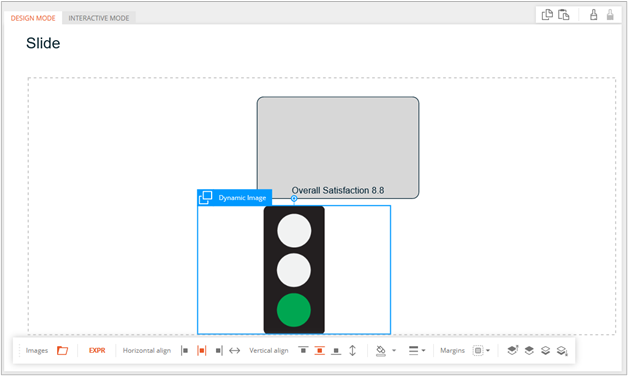Image resolution: width=628 pixels, height=376 pixels.
Task: Bring the object to front layer
Action: [x=512, y=350]
